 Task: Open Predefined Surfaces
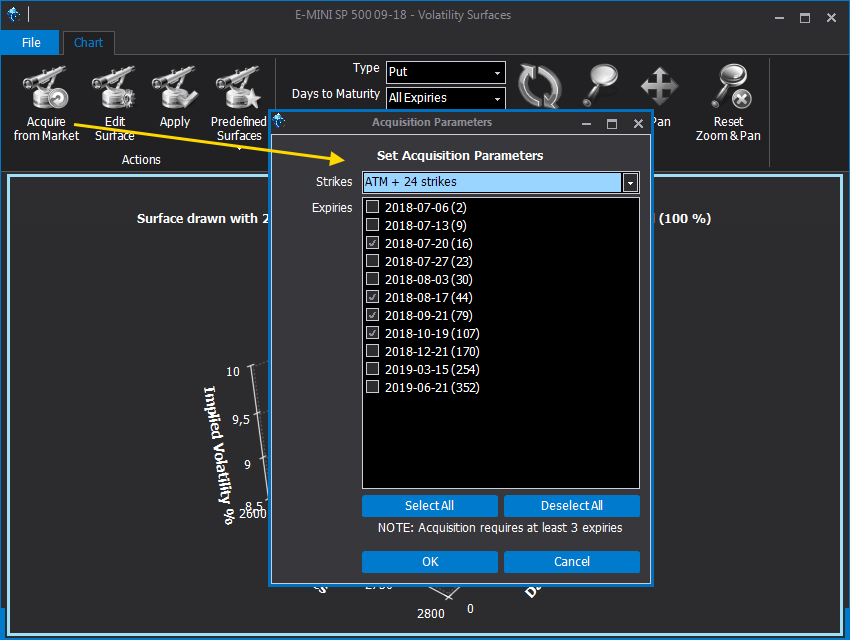tap(239, 91)
